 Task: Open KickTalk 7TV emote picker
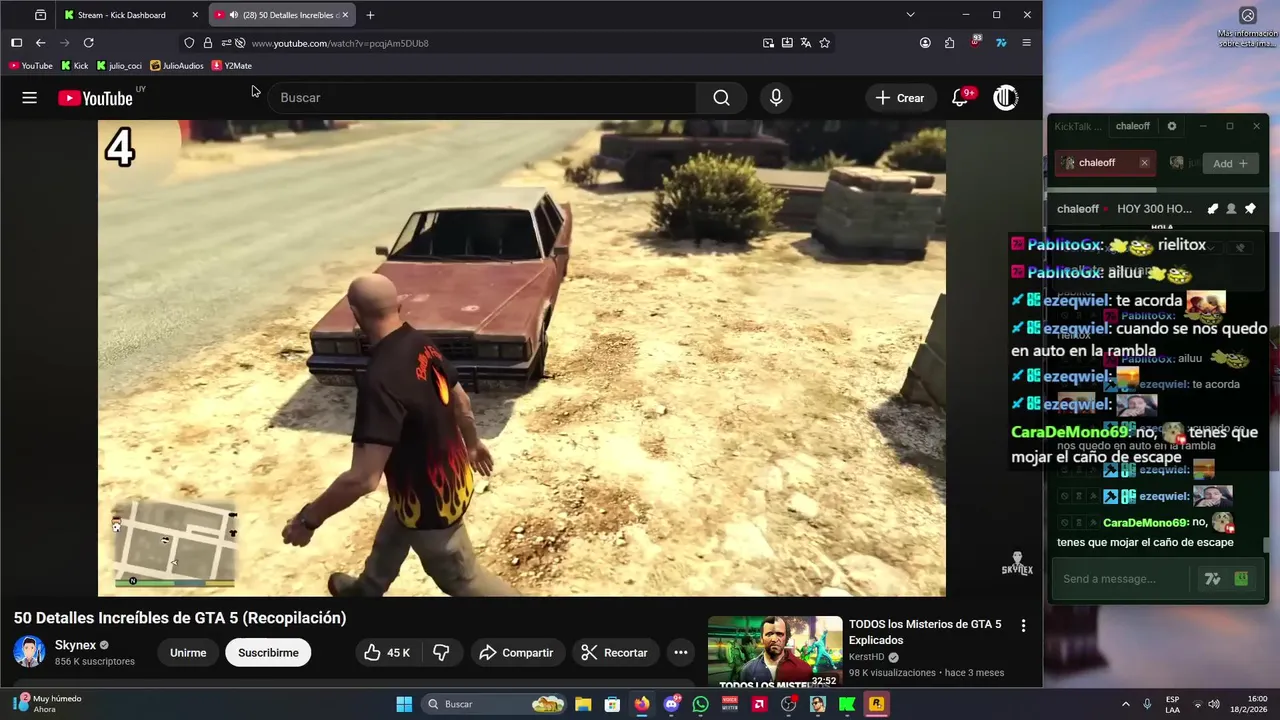[1213, 579]
